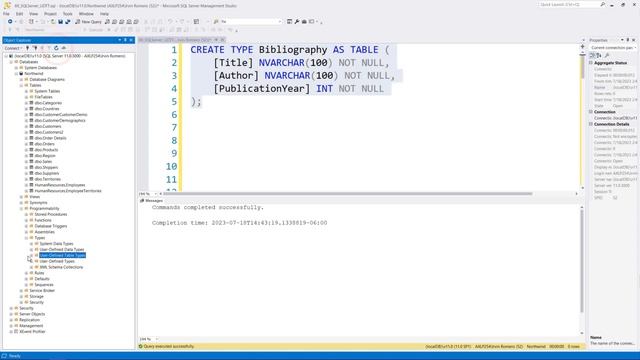Expand the Database Diagrams folder
The image size is (640, 360).
[x=21, y=80]
